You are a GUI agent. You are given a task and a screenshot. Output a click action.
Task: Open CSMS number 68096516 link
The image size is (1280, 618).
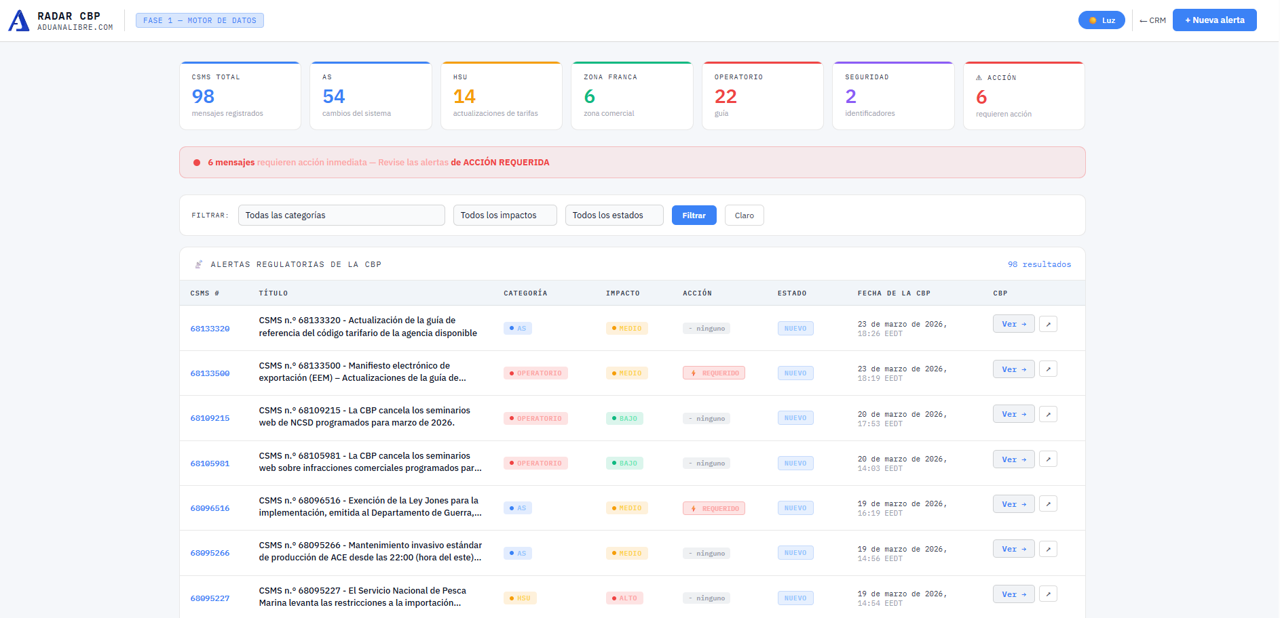coord(210,508)
